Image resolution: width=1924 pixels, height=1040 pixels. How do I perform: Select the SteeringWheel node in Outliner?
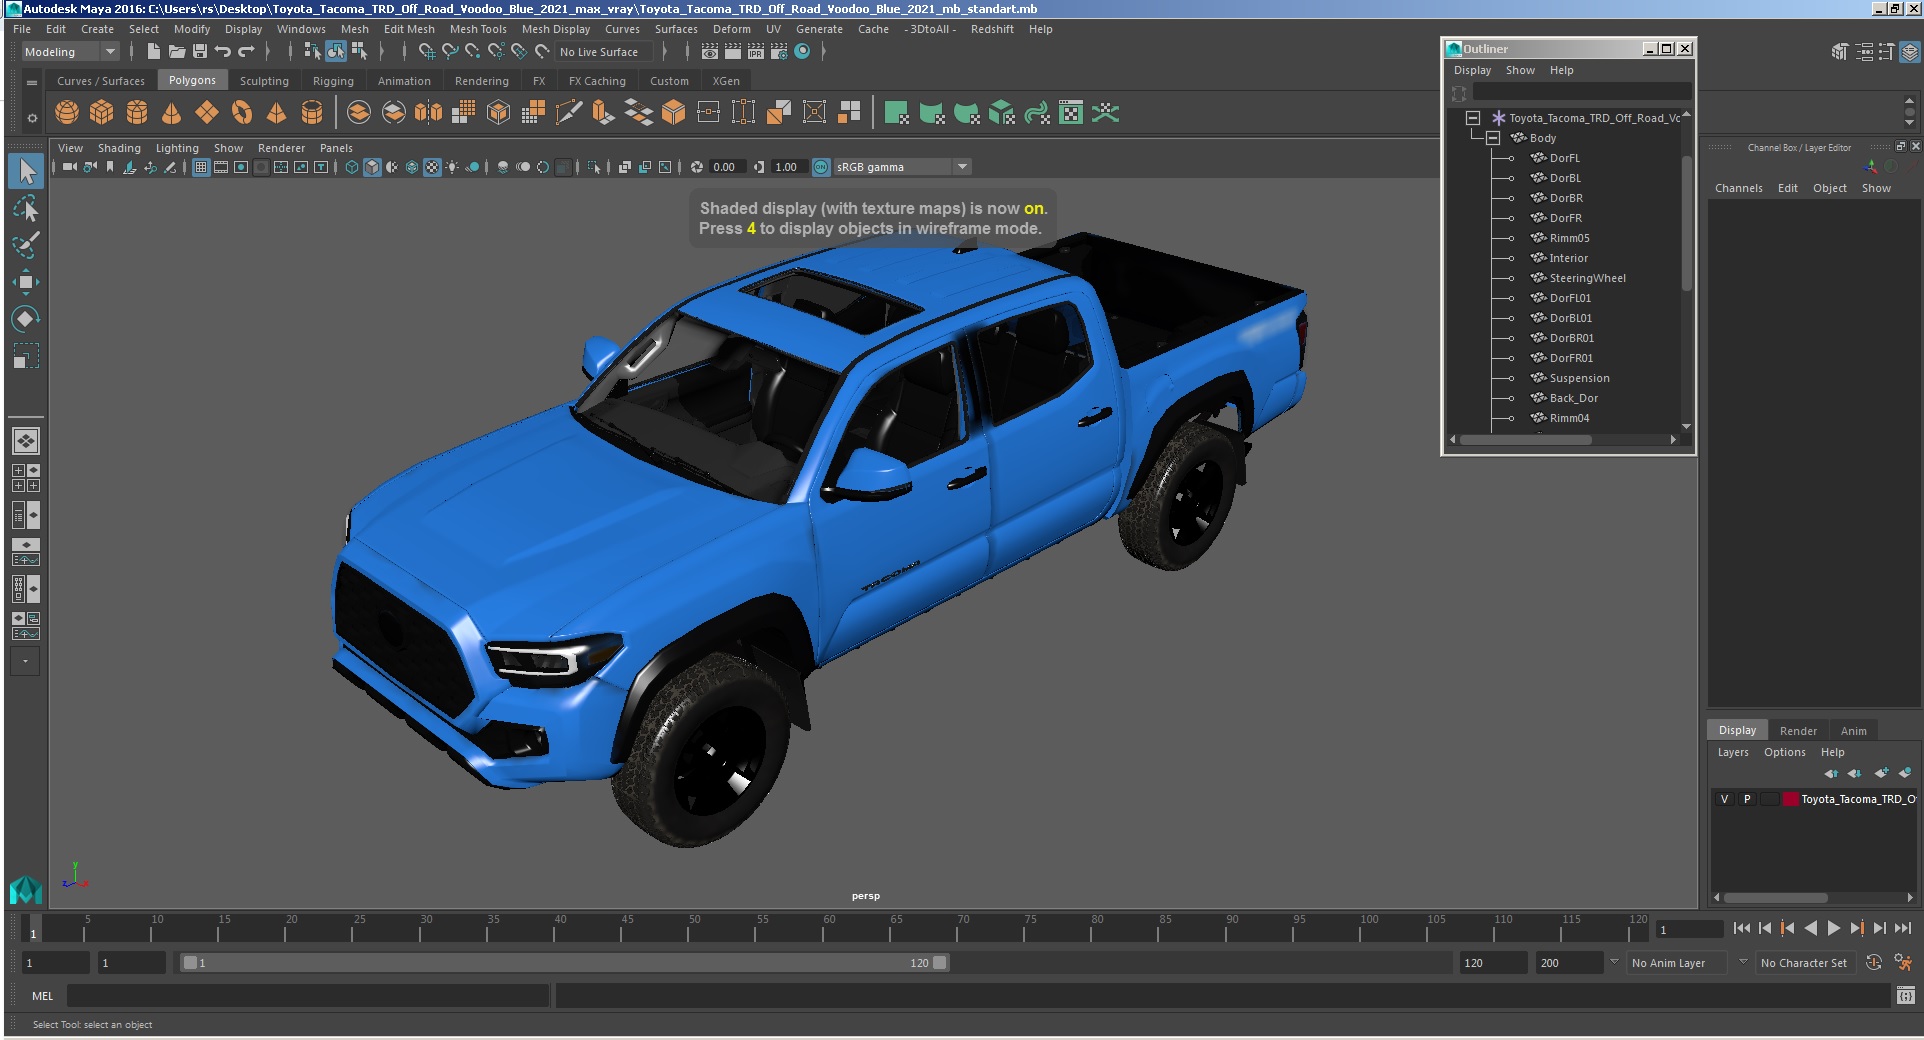(1586, 278)
